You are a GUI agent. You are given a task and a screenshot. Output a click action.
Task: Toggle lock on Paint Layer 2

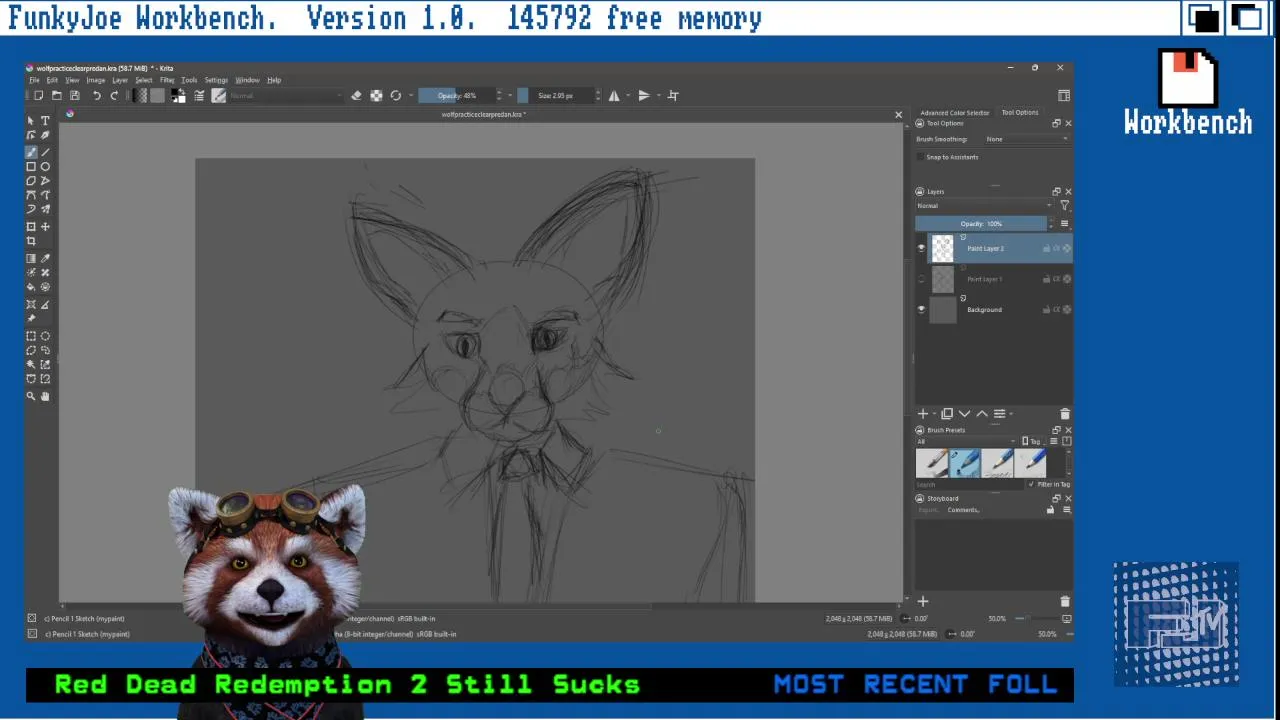pyautogui.click(x=1047, y=248)
